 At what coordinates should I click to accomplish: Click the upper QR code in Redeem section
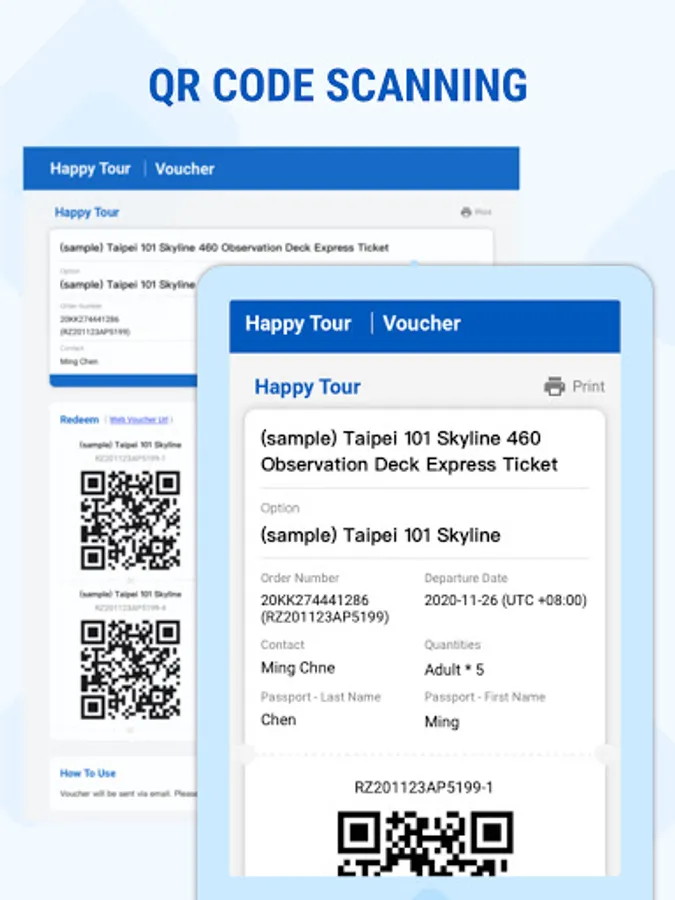tap(130, 520)
